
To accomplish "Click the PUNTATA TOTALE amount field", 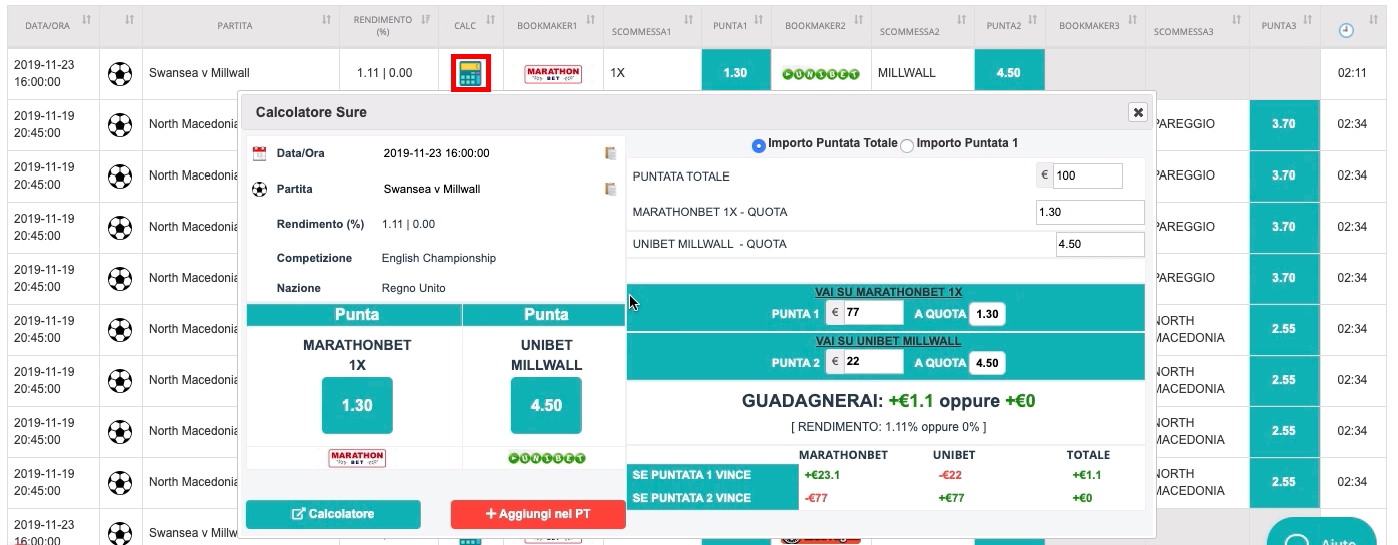I will (x=1087, y=176).
